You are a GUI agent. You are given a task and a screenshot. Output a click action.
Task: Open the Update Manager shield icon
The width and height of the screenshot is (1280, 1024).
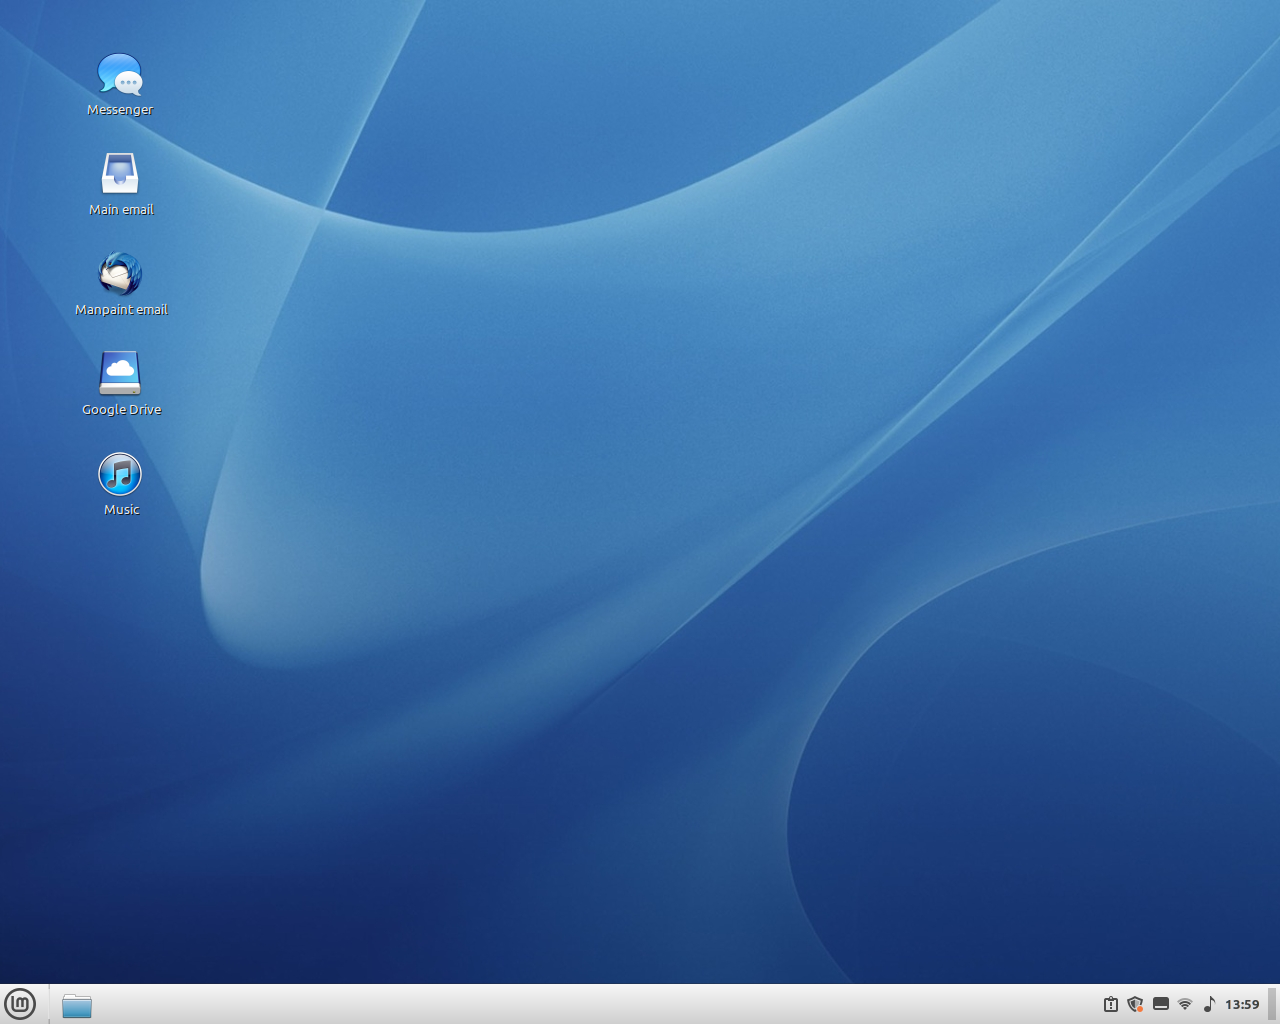click(x=1135, y=1004)
